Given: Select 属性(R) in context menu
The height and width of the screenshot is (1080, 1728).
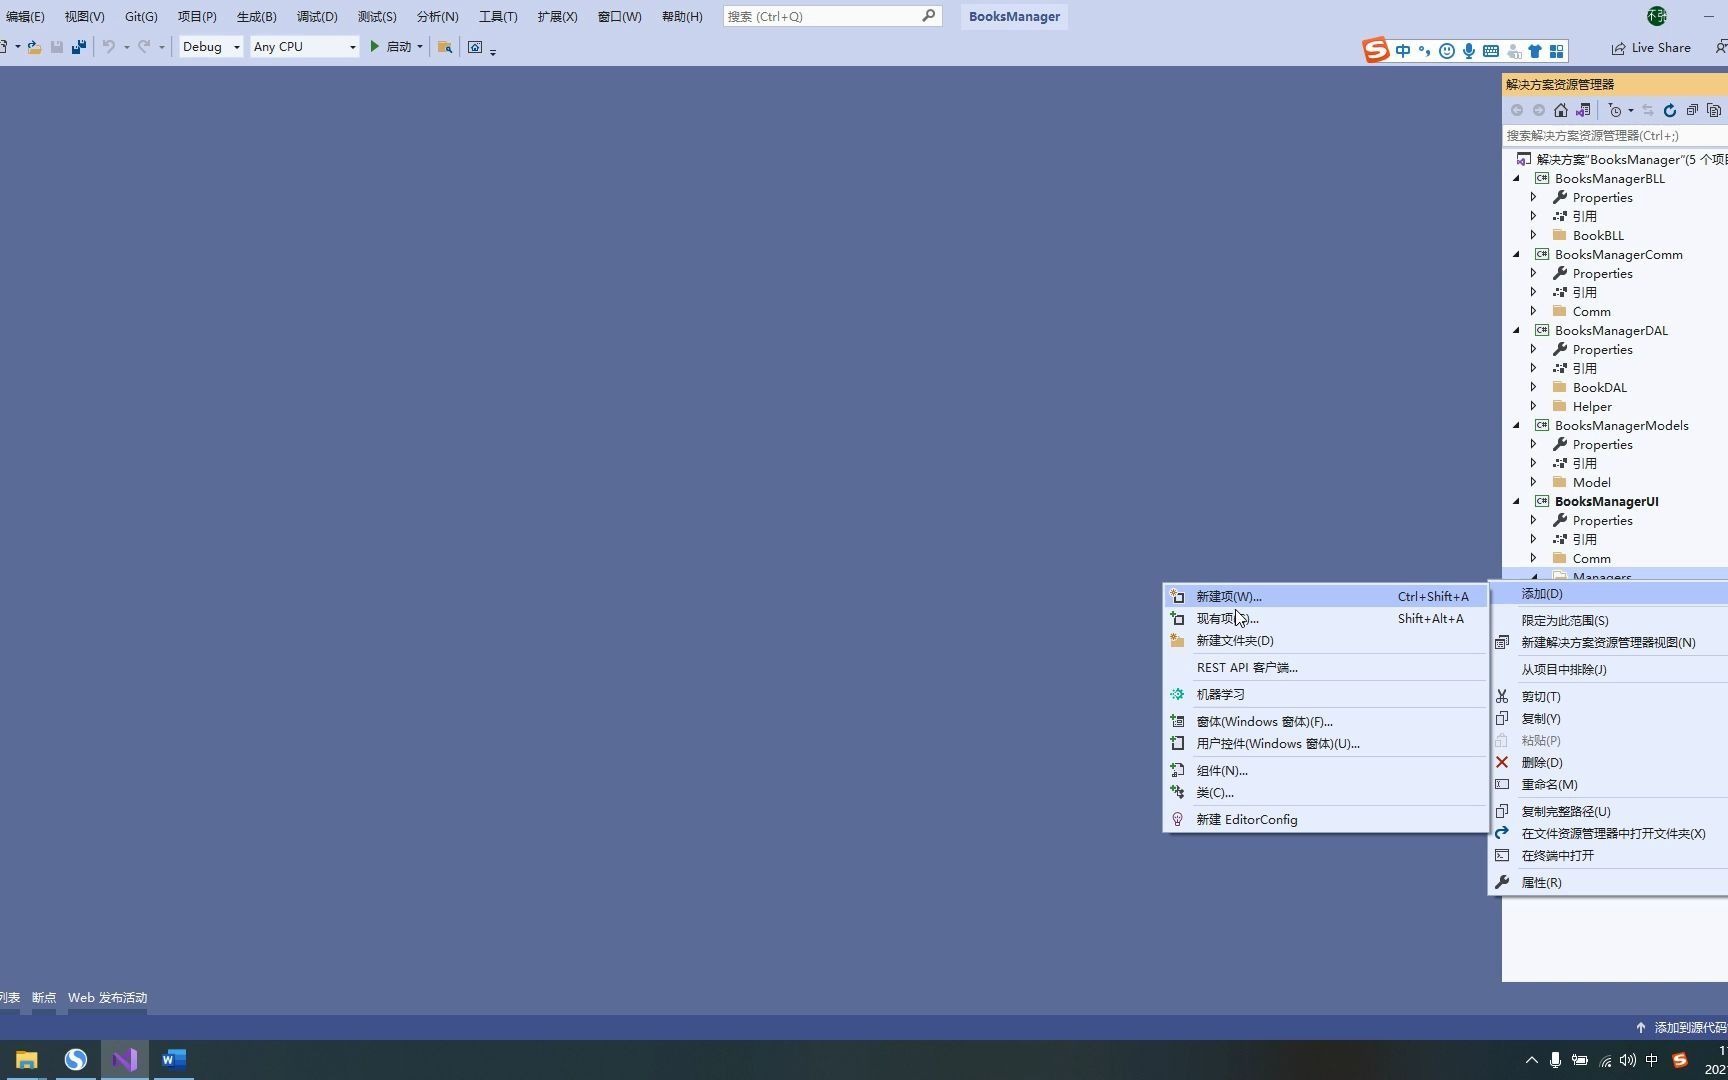Looking at the screenshot, I should [1609, 882].
